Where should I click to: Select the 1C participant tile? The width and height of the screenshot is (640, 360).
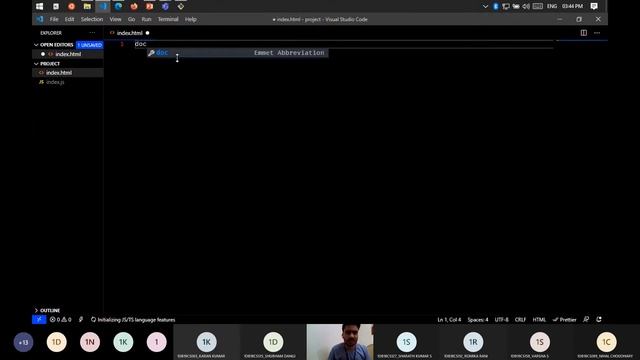click(607, 342)
